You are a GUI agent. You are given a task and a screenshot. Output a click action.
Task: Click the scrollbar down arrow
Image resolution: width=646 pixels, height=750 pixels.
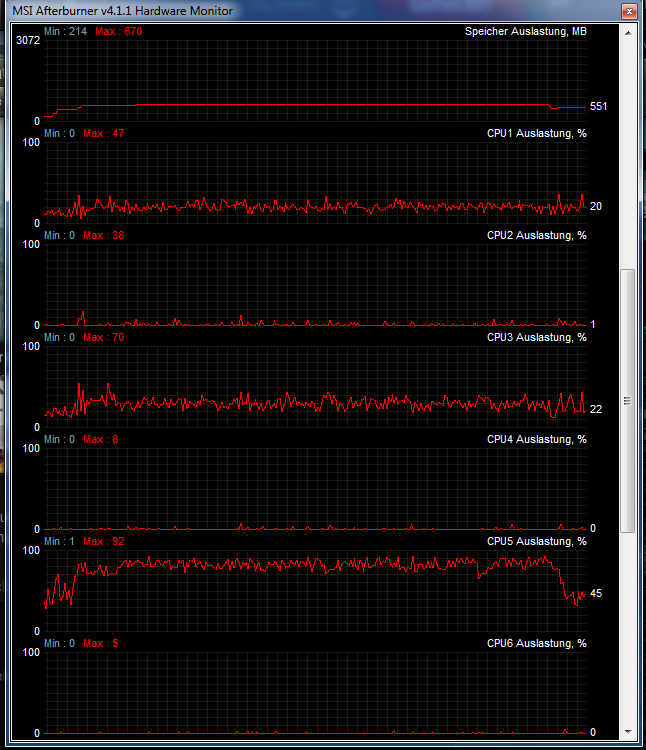(628, 732)
